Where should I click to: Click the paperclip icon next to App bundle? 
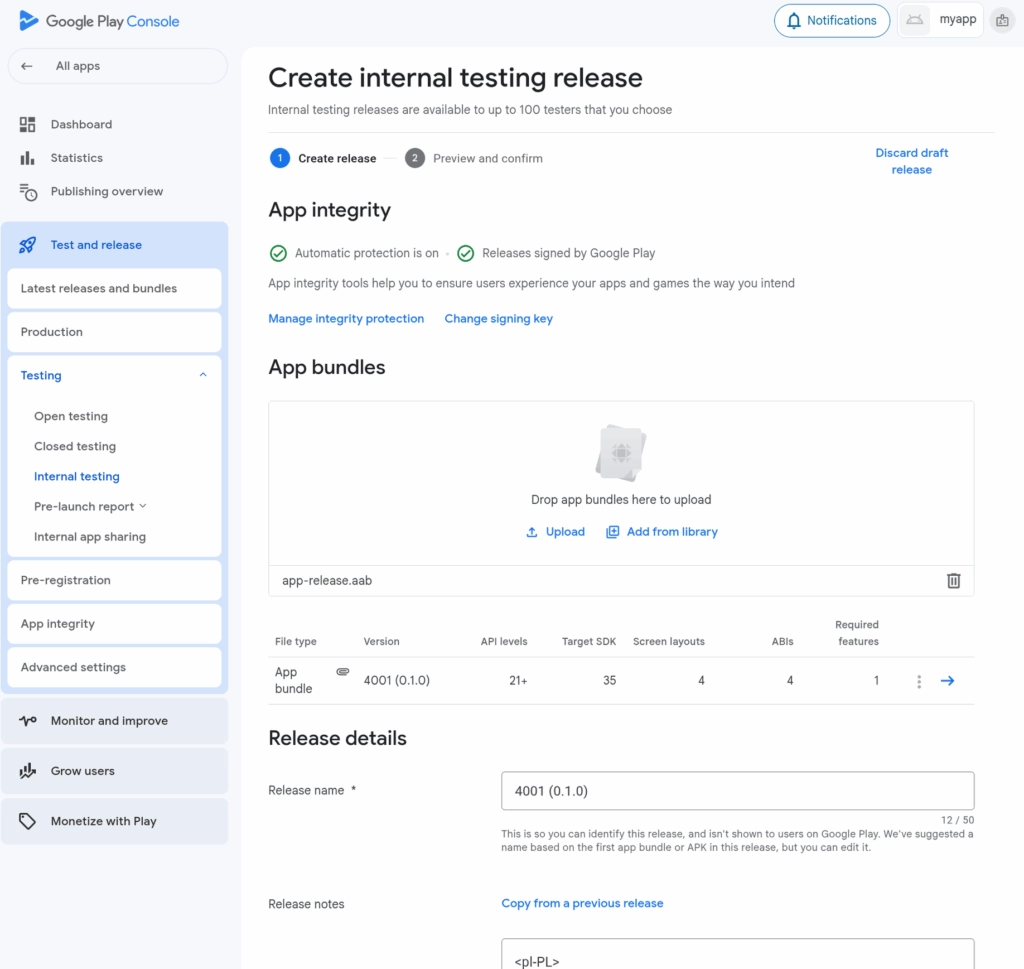342,672
